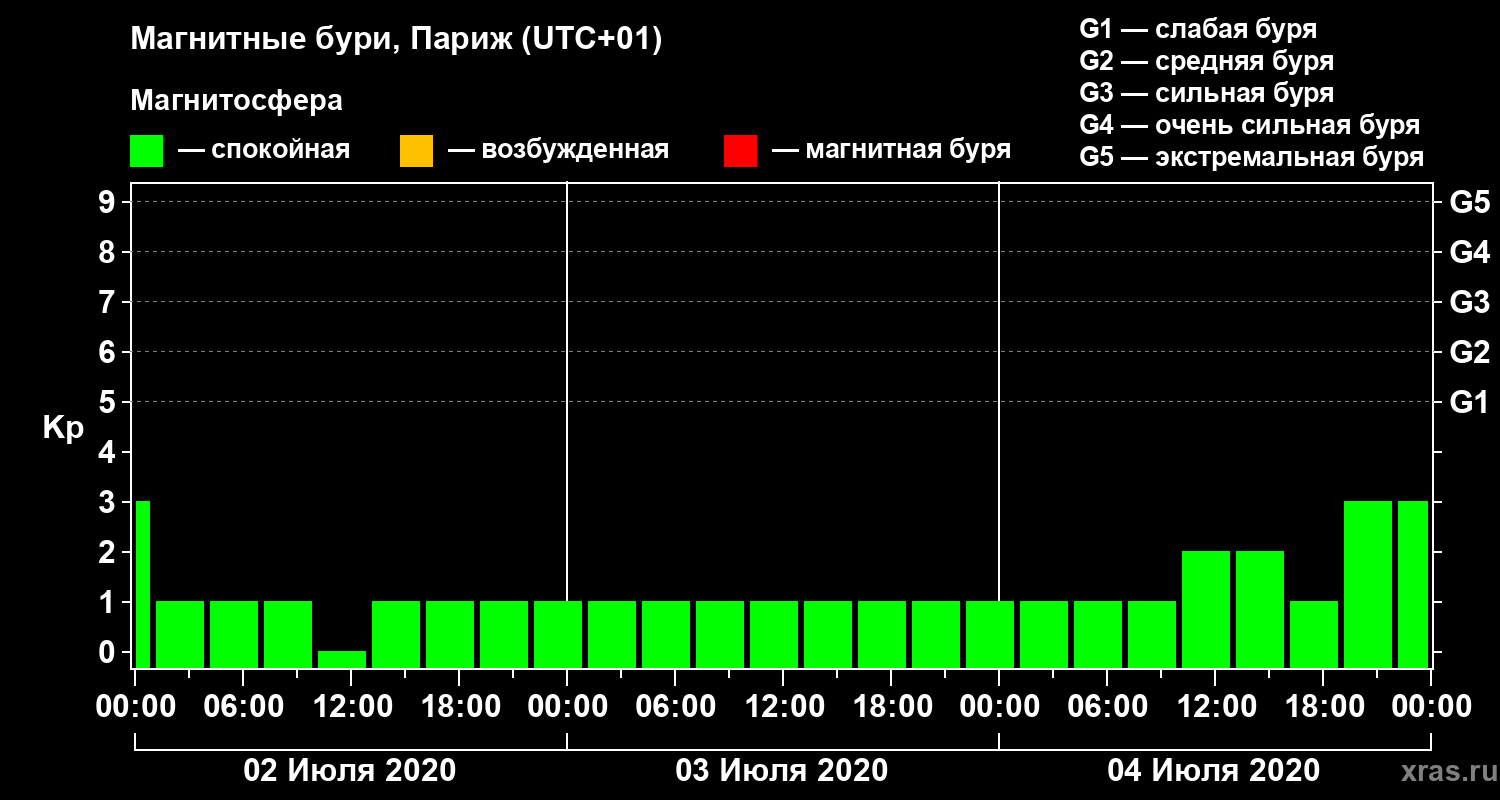Click 'G4 — очень сильная буря' legend line
This screenshot has width=1500, height=800.
[x=1250, y=126]
